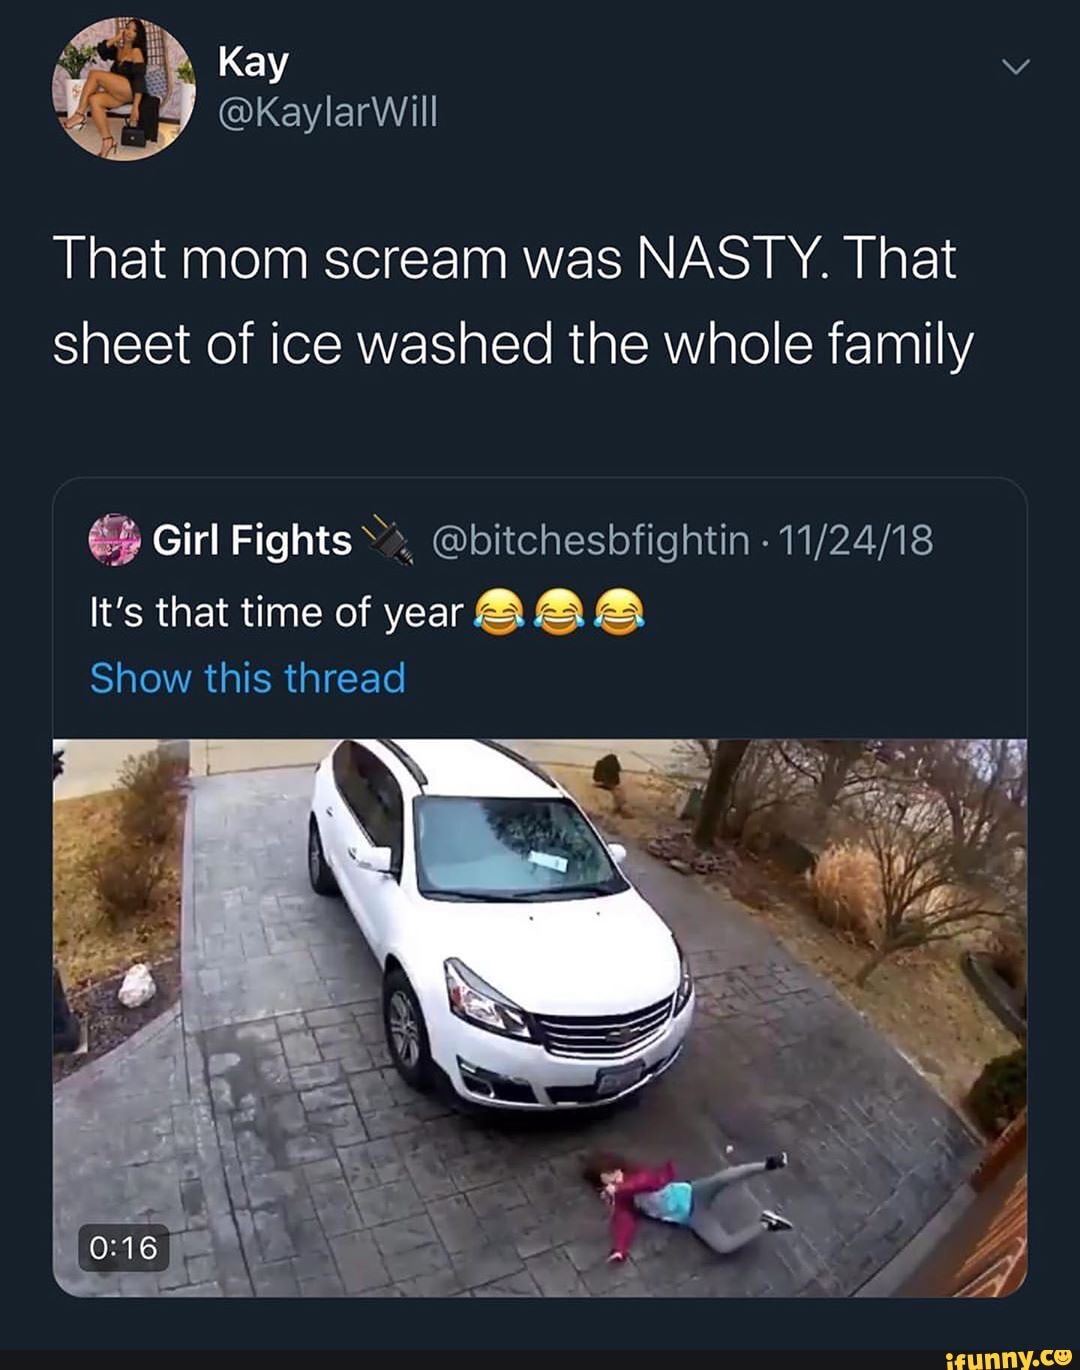Open Kay's profile picture
The width and height of the screenshot is (1080, 1370).
coord(125,88)
